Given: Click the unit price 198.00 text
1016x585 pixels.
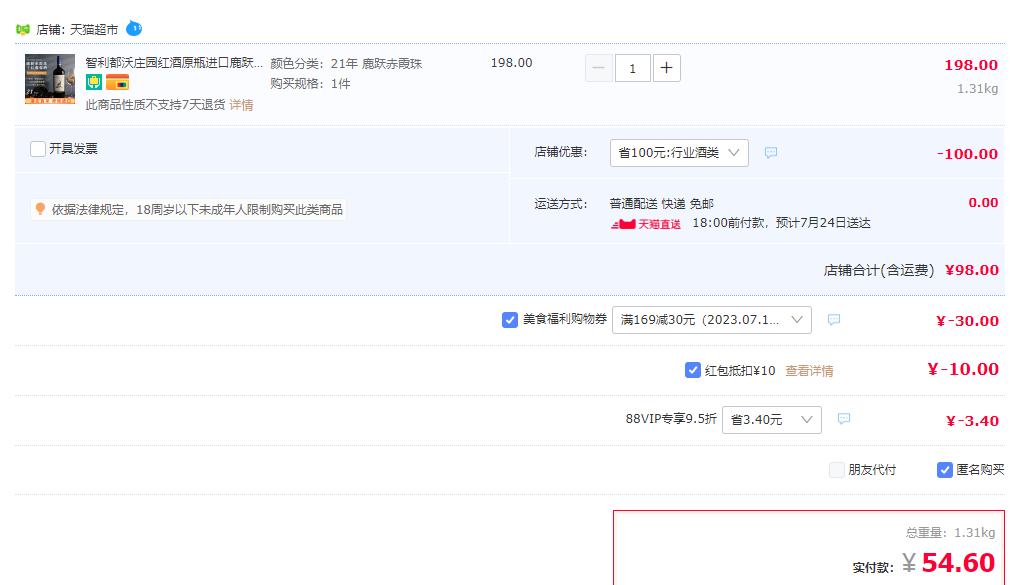Looking at the screenshot, I should coord(511,63).
